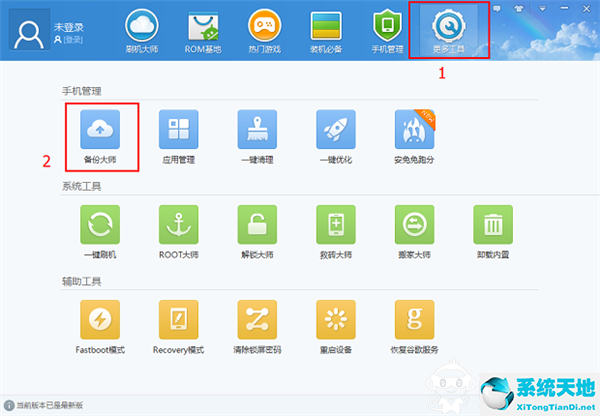Screen dimensions: 600x416
Task: Click the 登录 login link
Action: [72, 40]
